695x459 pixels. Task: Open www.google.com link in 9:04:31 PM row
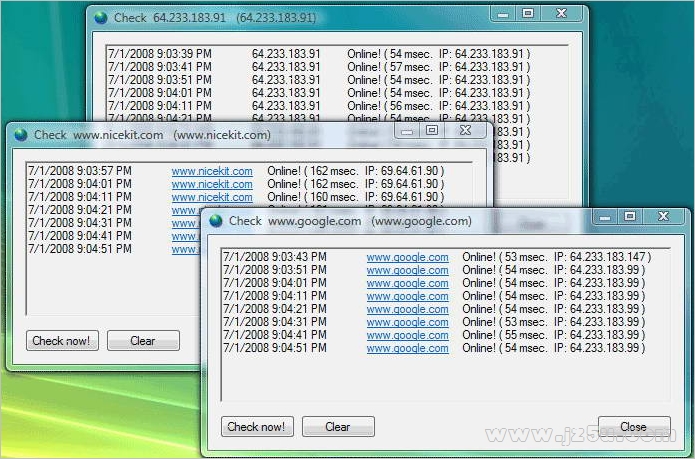(407, 322)
